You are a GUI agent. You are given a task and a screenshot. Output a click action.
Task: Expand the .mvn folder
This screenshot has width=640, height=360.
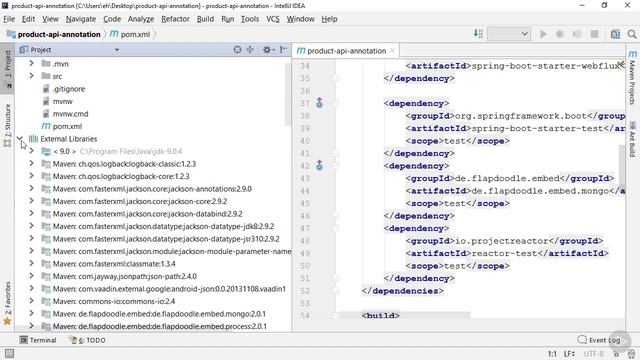pyautogui.click(x=31, y=64)
